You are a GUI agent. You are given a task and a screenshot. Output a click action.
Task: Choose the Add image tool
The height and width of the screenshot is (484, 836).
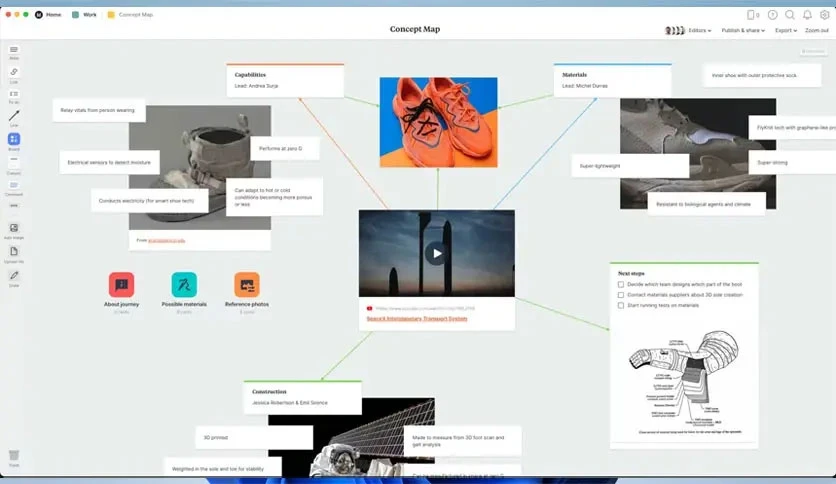pos(14,228)
